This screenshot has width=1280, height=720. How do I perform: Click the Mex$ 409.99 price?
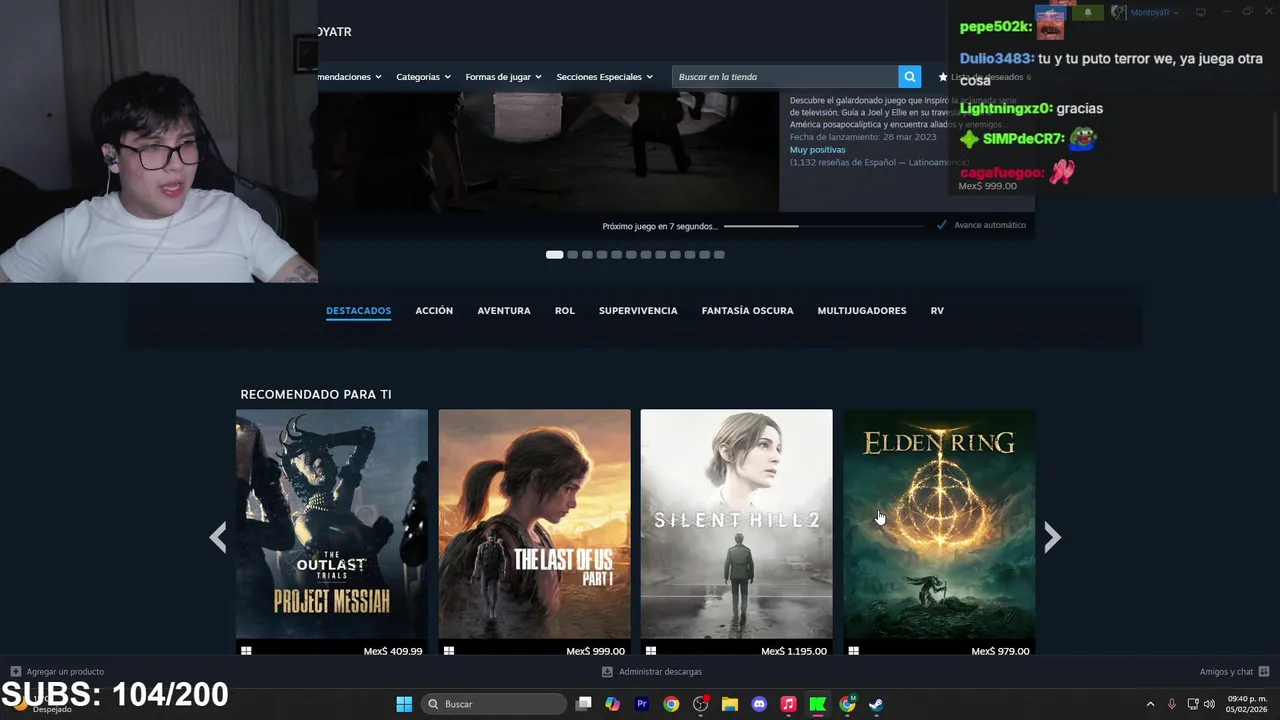click(x=393, y=651)
